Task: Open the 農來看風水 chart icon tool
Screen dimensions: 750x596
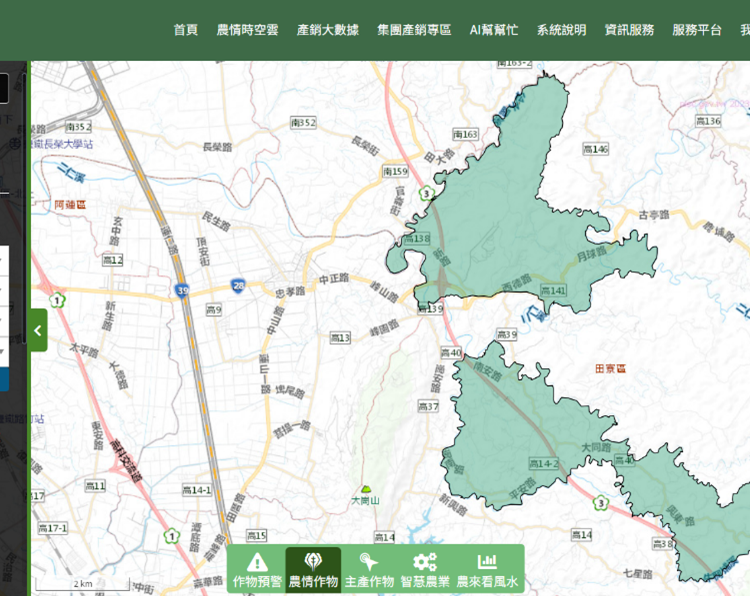Action: [x=487, y=568]
